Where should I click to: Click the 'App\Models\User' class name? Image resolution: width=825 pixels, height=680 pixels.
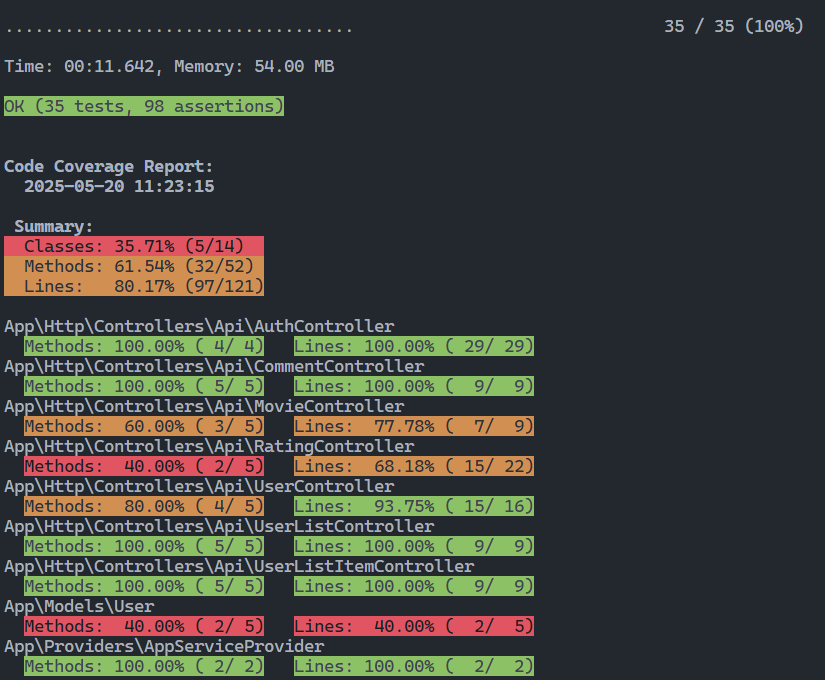(x=79, y=606)
